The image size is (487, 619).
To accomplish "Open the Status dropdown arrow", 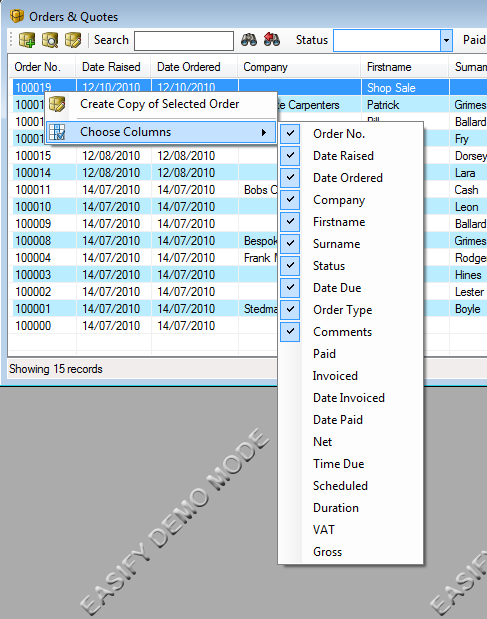I will (x=446, y=40).
